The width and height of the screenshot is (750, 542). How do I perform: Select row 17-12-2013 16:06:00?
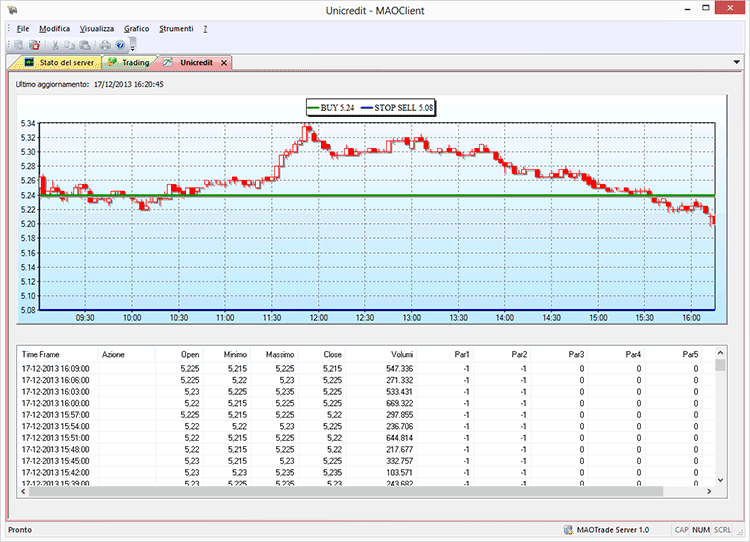click(366, 380)
